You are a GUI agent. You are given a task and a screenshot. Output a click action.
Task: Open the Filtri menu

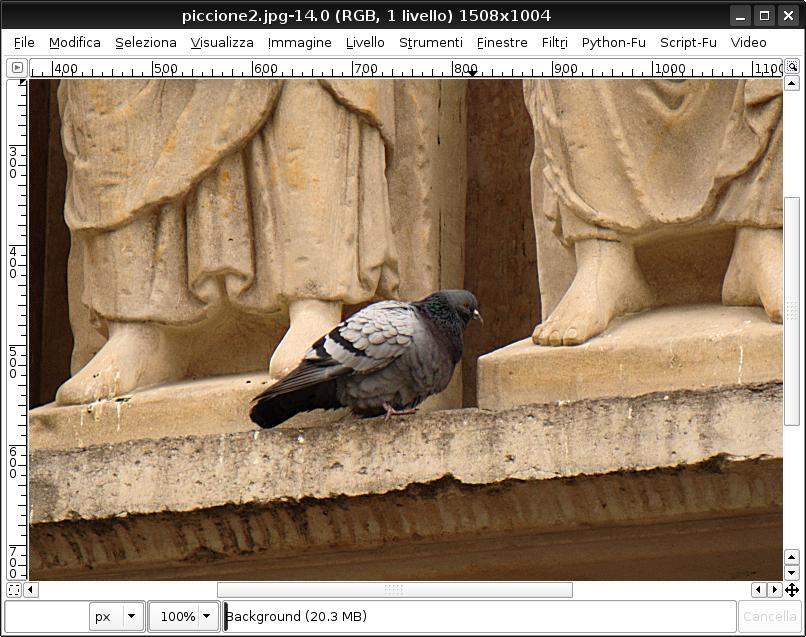tap(554, 42)
